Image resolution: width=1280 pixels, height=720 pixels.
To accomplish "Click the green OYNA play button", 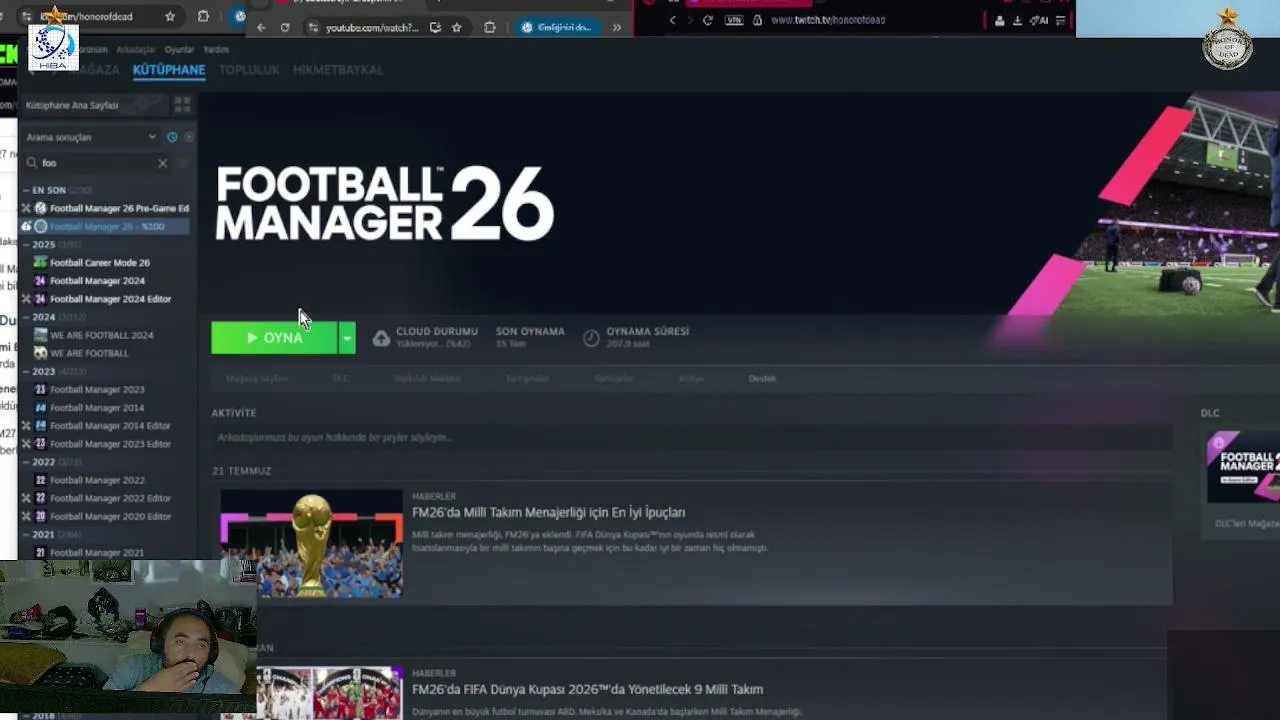I will pyautogui.click(x=274, y=338).
